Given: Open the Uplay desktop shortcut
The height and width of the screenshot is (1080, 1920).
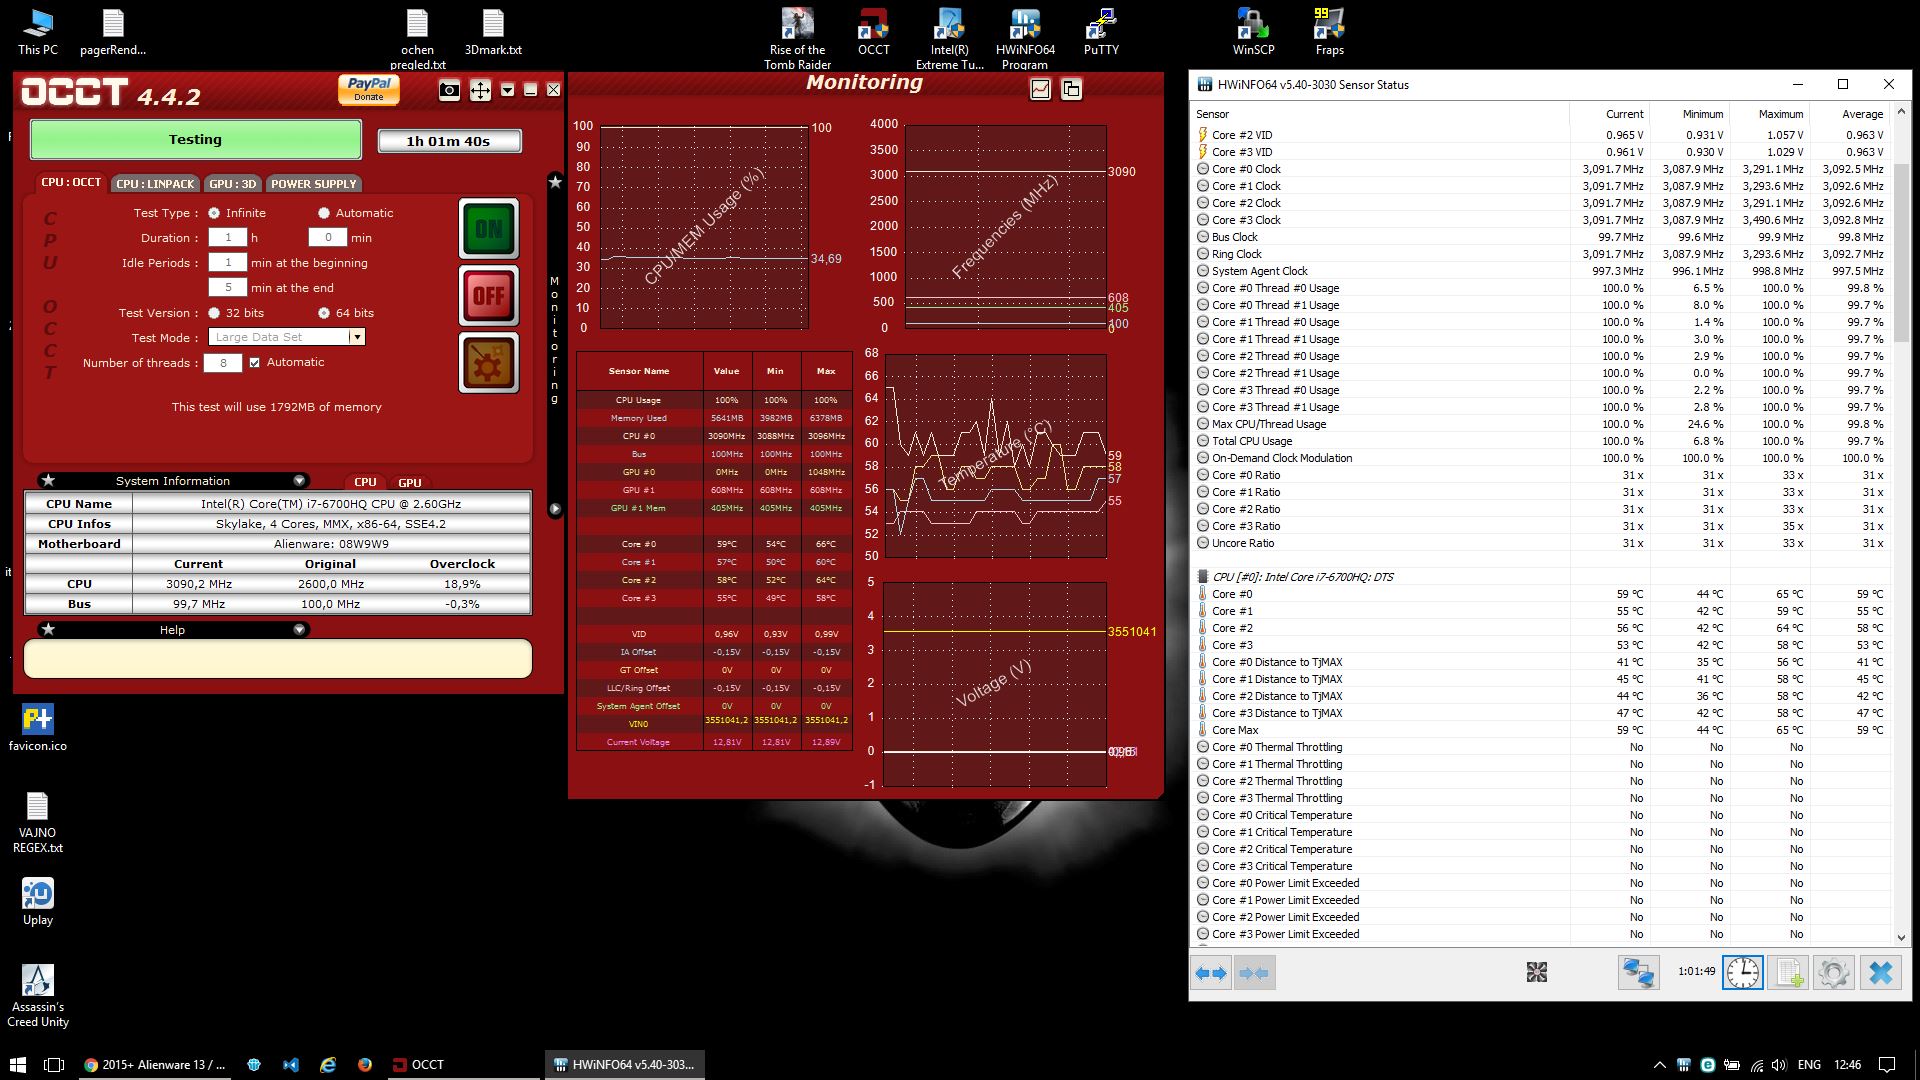Looking at the screenshot, I should pyautogui.click(x=38, y=902).
